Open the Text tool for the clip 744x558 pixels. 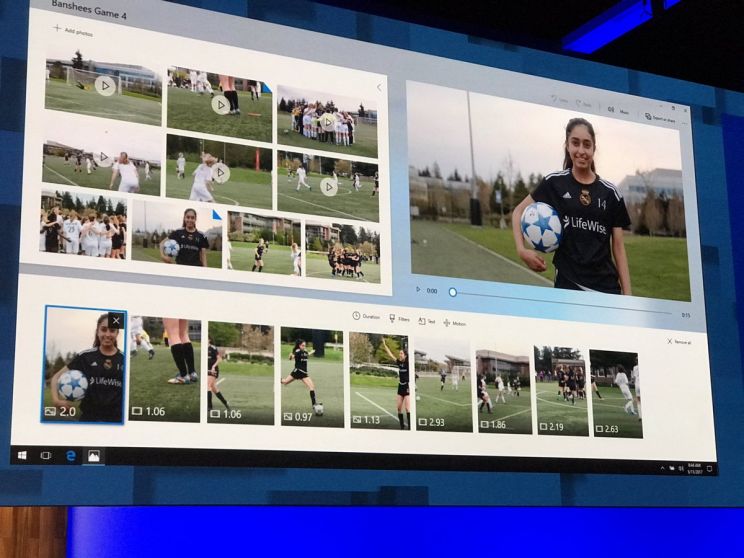click(x=427, y=321)
